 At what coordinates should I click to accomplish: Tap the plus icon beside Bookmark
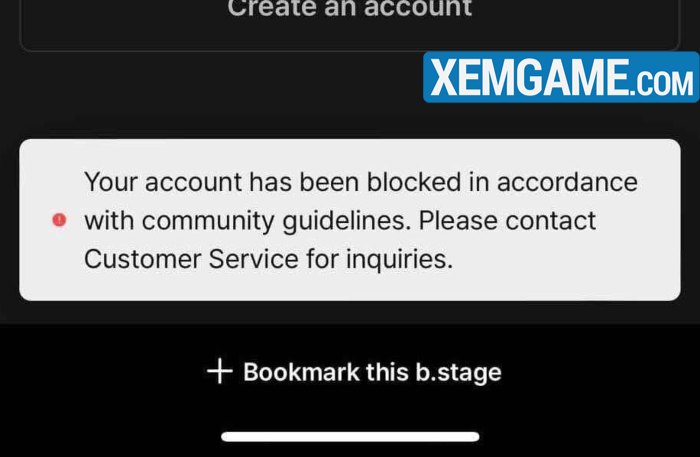point(220,371)
